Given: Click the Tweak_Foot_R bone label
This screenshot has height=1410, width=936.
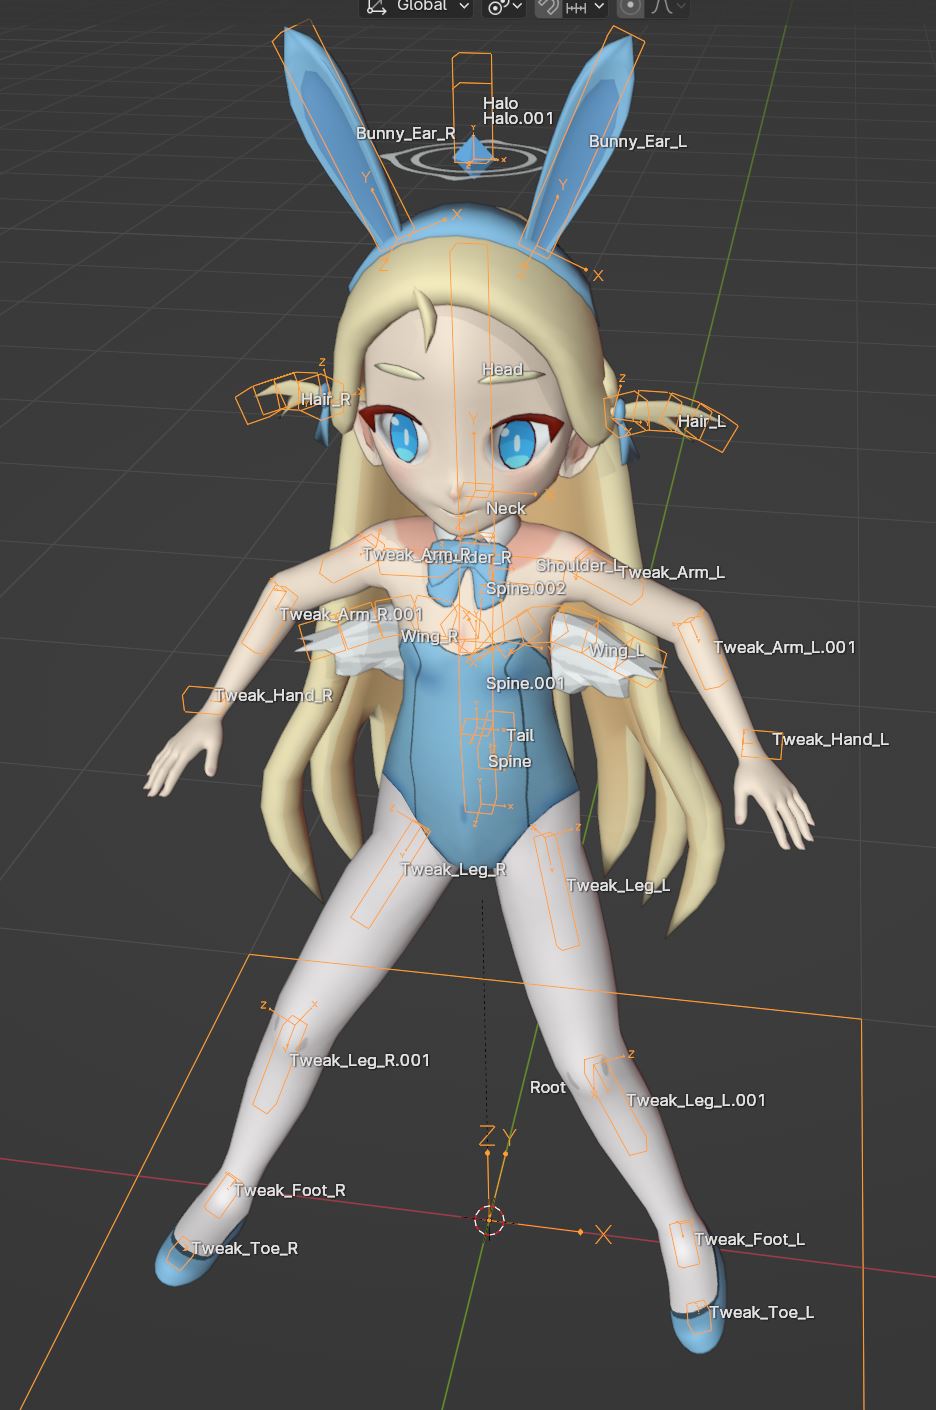Looking at the screenshot, I should pyautogui.click(x=289, y=1190).
